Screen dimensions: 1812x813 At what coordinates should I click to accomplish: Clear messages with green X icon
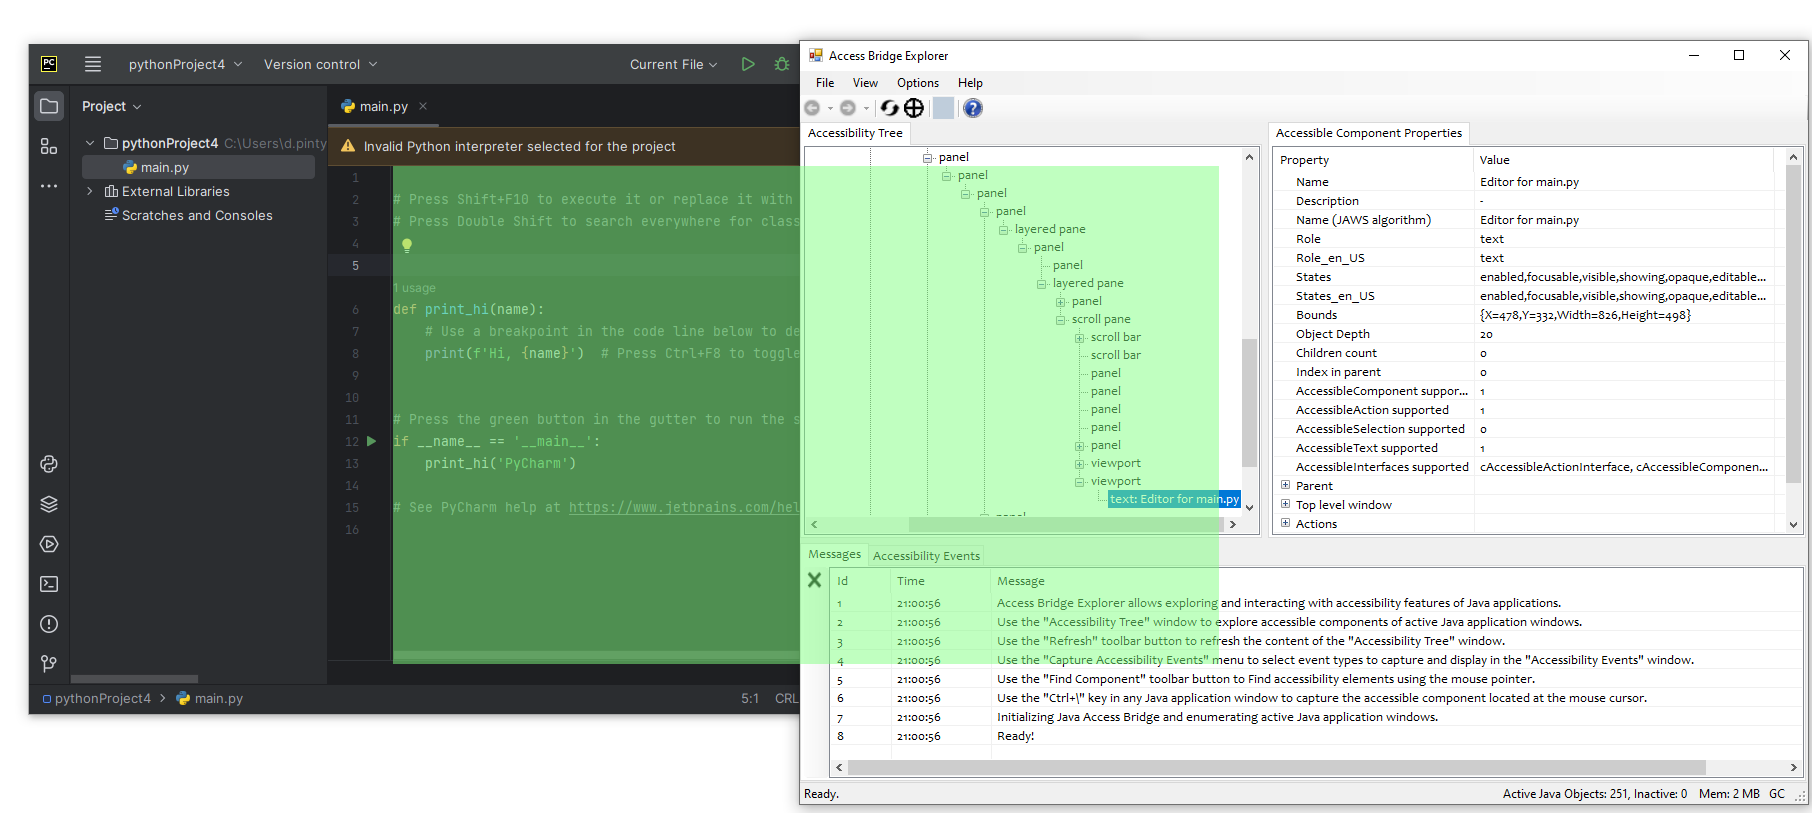pos(815,580)
